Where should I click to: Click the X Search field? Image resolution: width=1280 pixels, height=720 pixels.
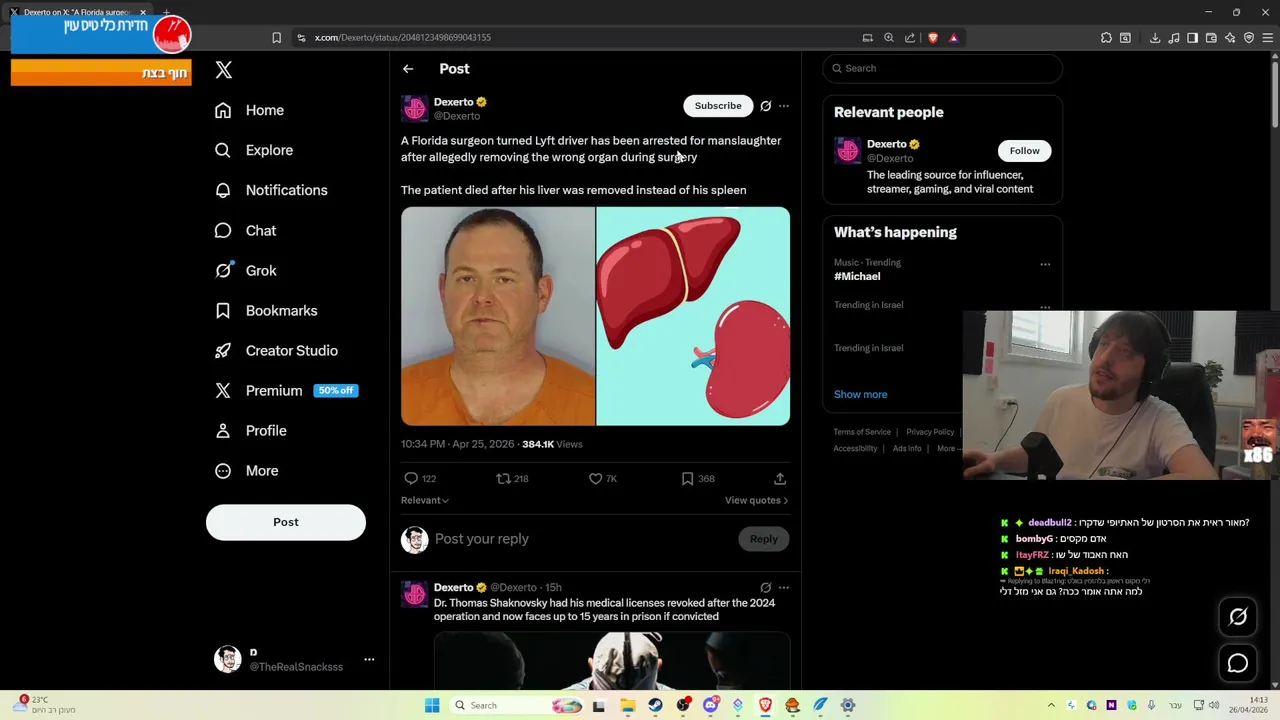point(942,68)
